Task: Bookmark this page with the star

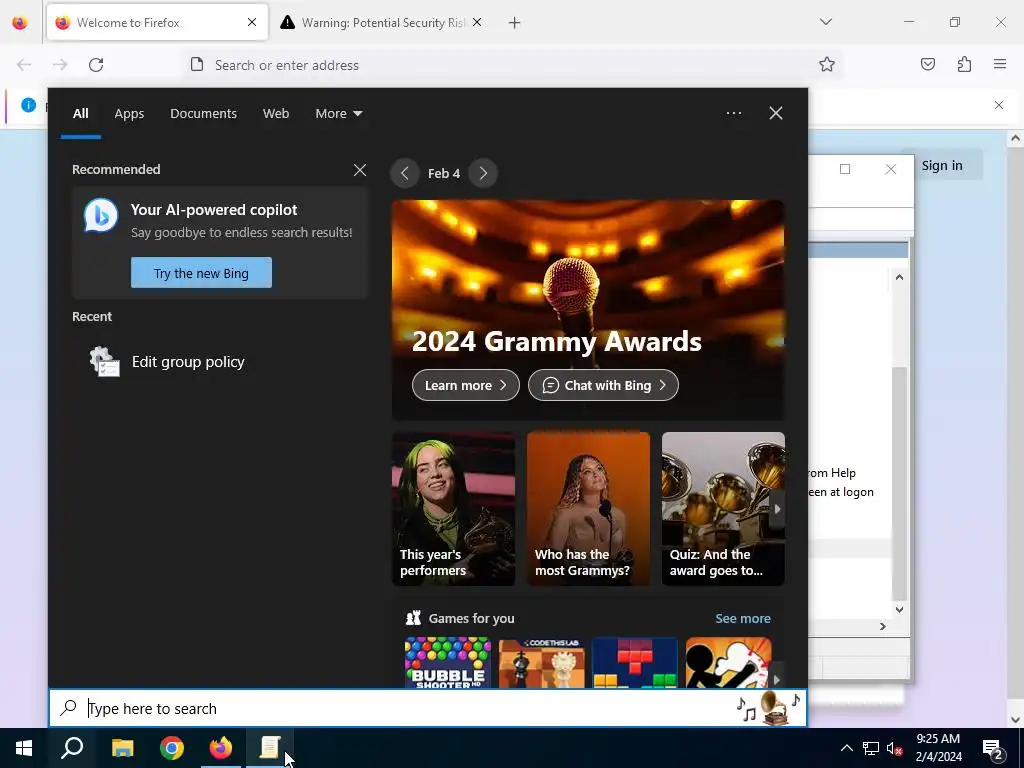Action: click(827, 64)
